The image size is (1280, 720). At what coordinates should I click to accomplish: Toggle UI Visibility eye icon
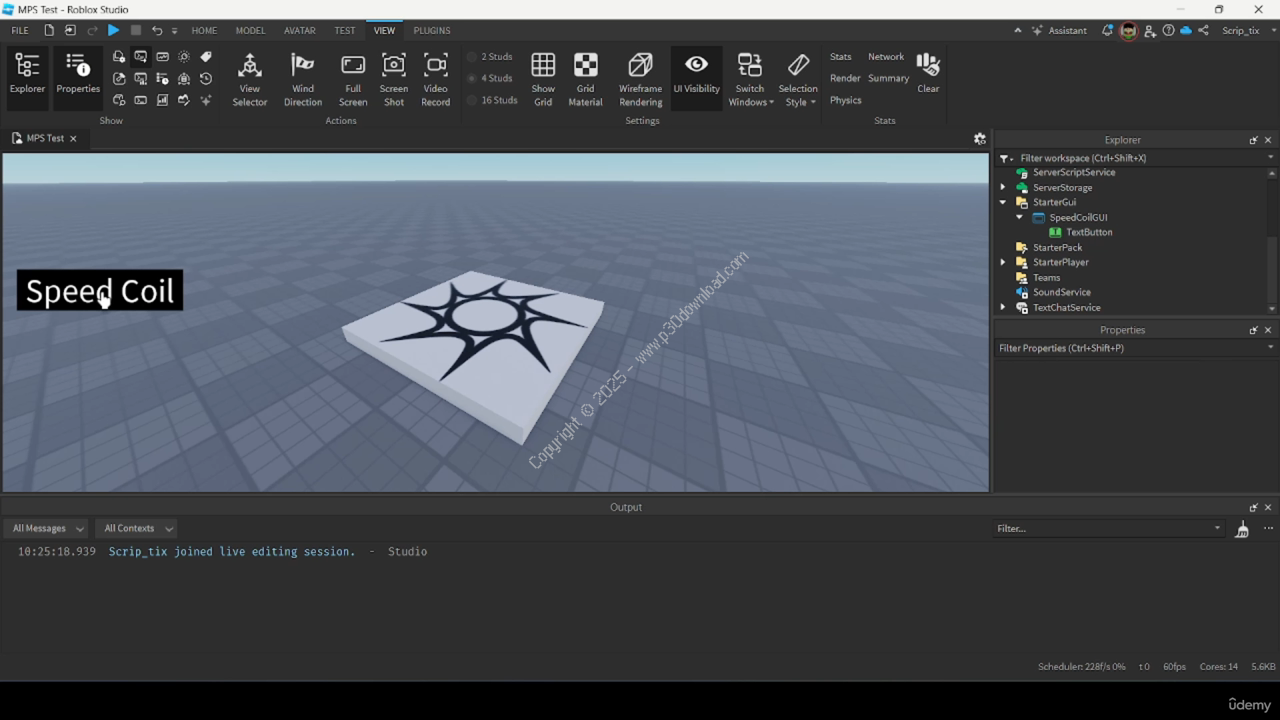[697, 65]
